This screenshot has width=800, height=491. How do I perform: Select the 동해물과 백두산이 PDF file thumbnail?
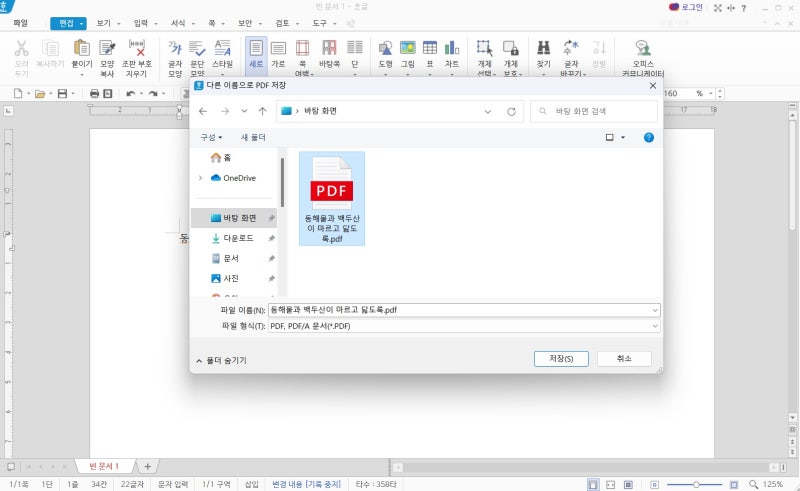[332, 199]
